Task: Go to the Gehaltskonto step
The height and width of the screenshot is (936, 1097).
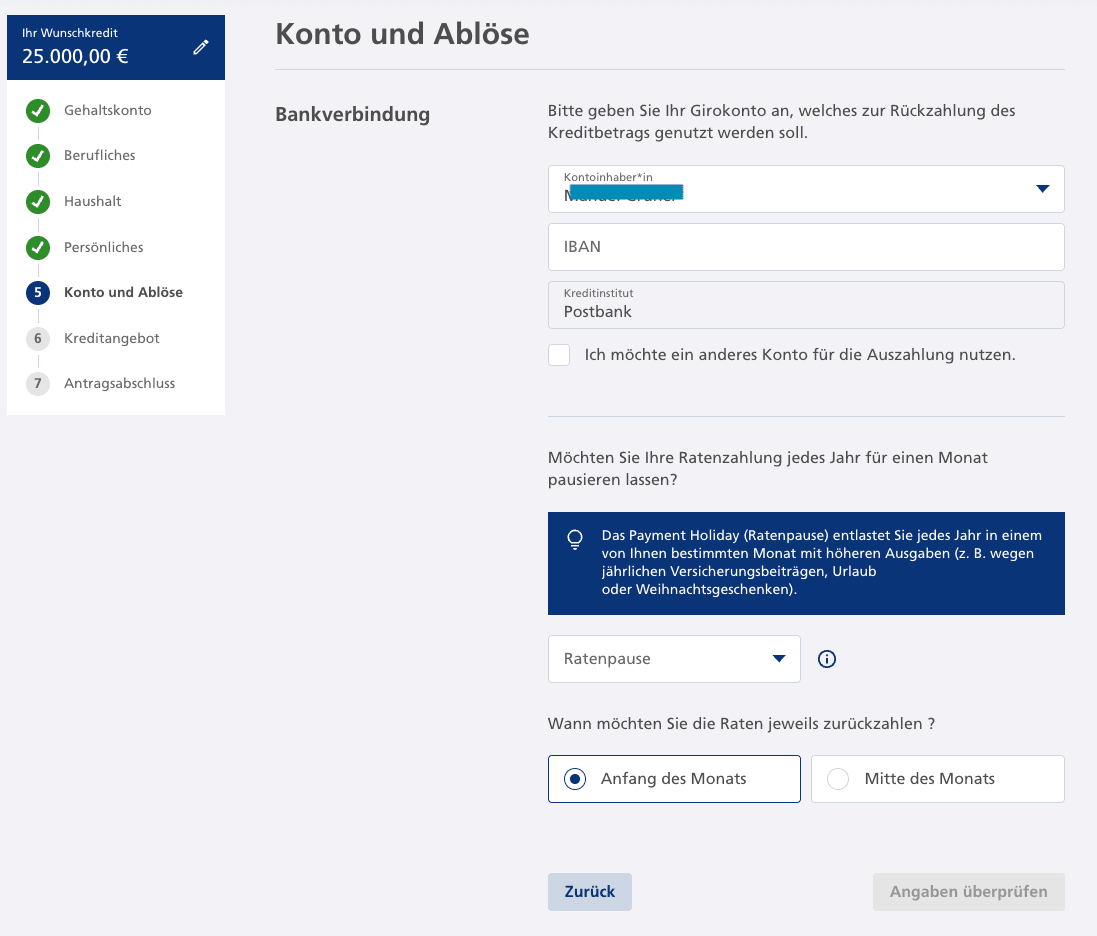Action: tap(108, 110)
